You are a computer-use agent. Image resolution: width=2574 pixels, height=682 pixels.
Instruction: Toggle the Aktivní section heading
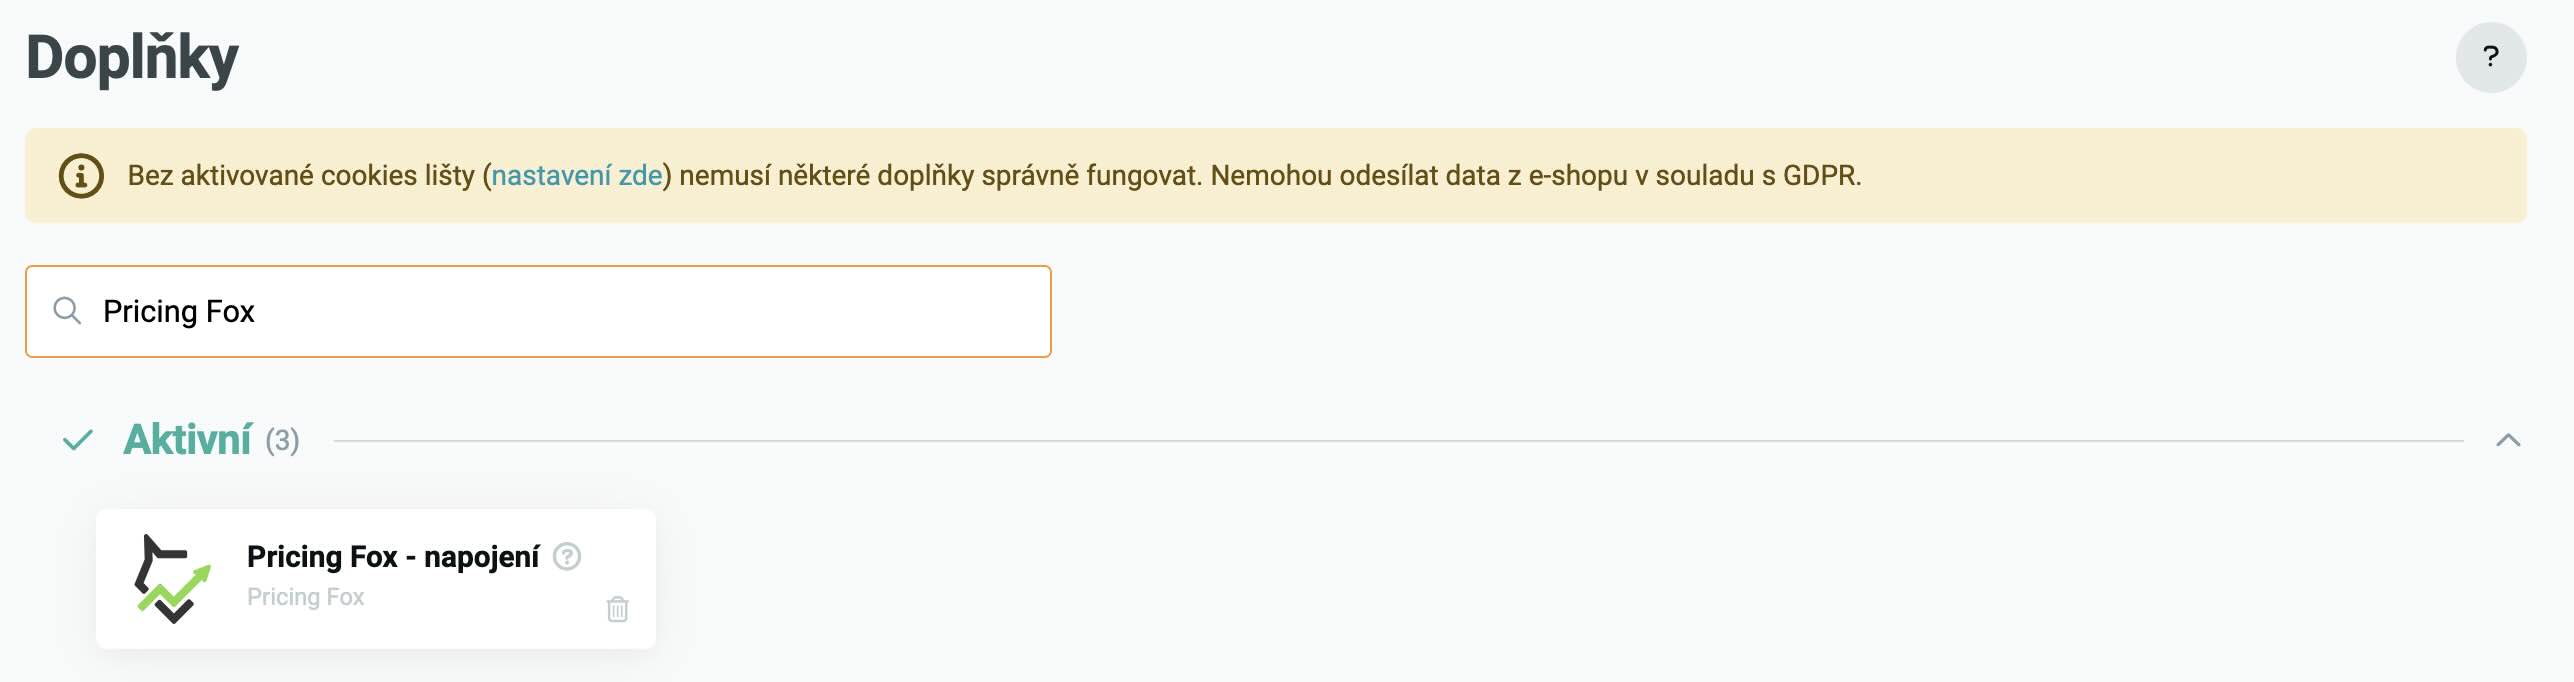pos(187,440)
